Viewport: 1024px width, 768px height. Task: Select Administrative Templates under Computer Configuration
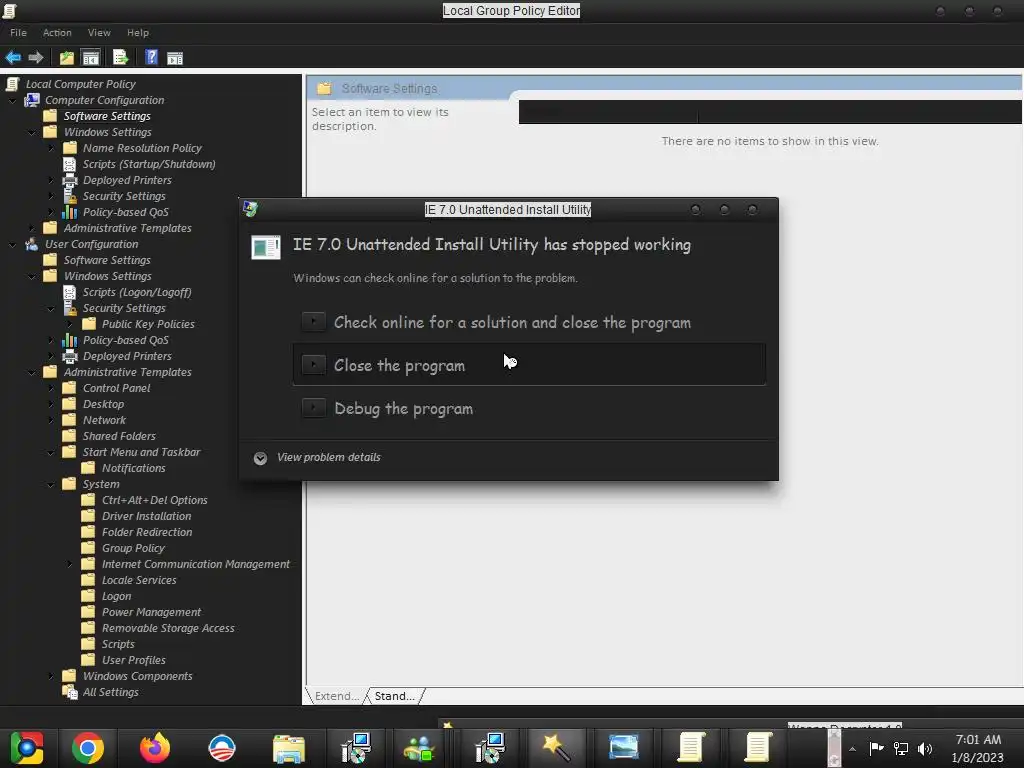click(127, 228)
